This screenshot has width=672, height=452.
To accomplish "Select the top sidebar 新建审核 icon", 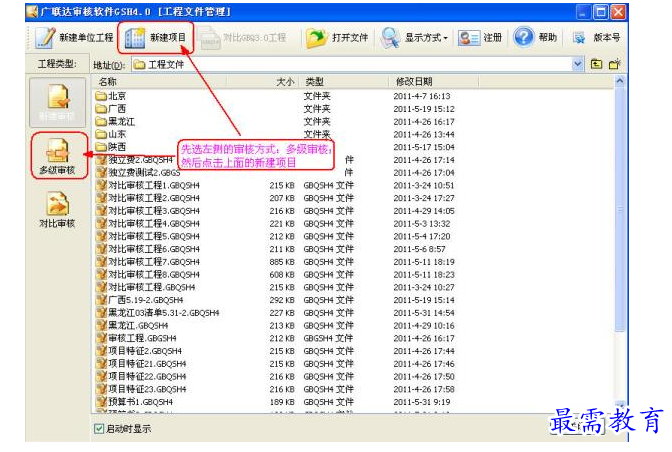I will [57, 102].
